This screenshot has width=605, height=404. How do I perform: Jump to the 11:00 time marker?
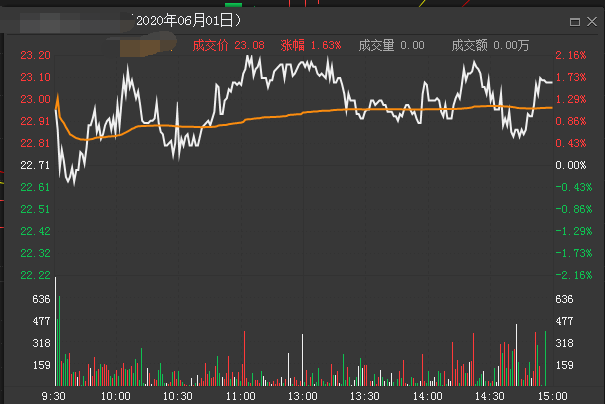[239, 396]
